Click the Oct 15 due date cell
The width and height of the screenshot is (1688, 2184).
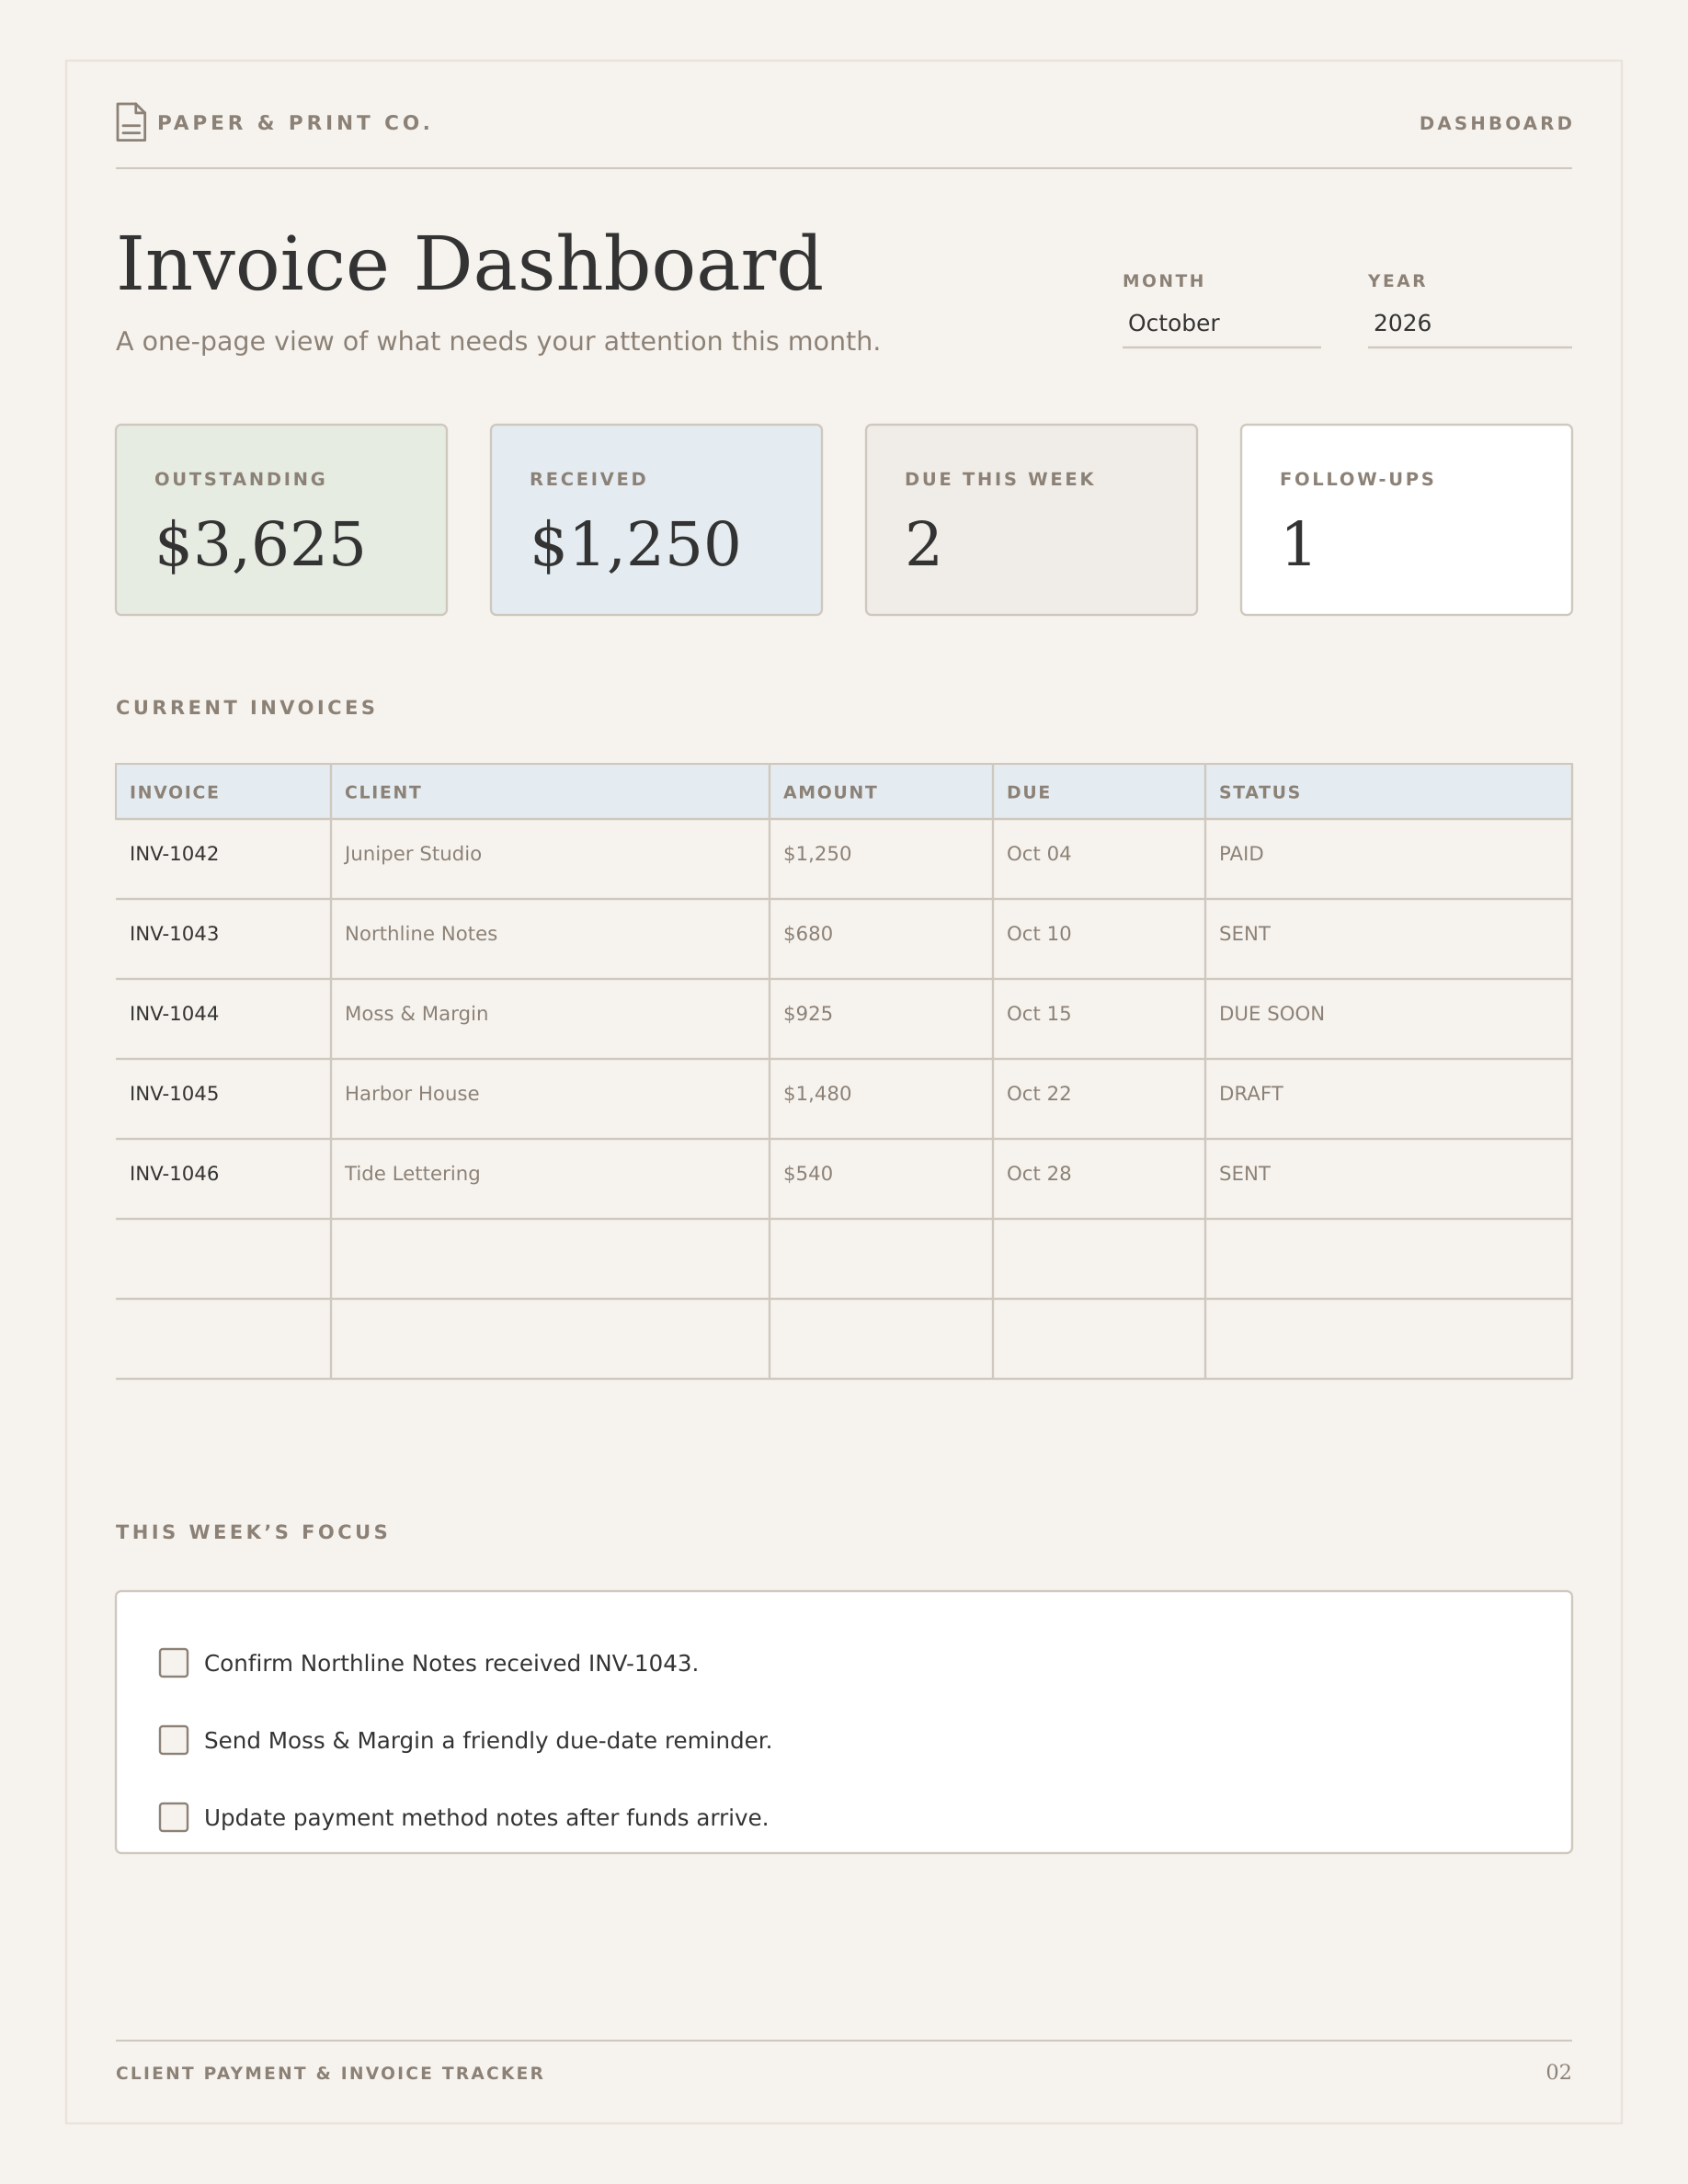pyautogui.click(x=1099, y=1019)
